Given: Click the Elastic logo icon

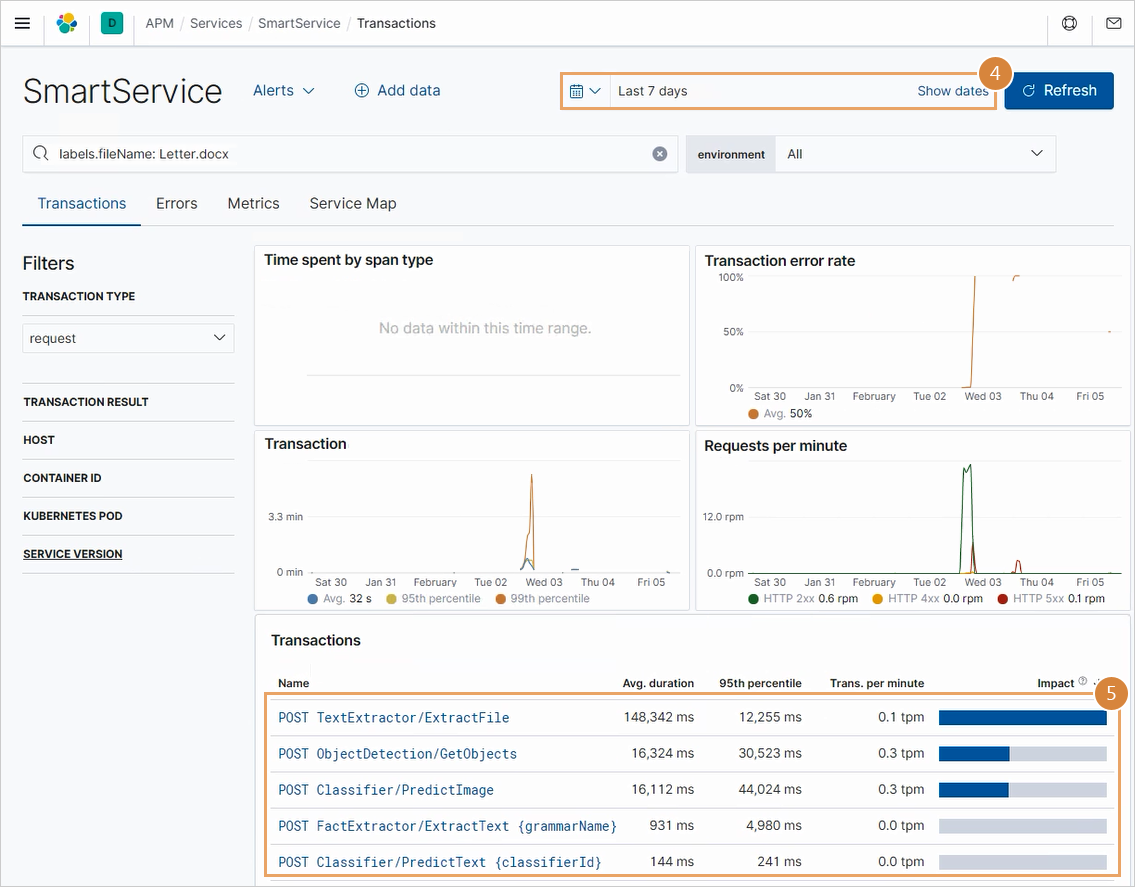Looking at the screenshot, I should tap(67, 23).
